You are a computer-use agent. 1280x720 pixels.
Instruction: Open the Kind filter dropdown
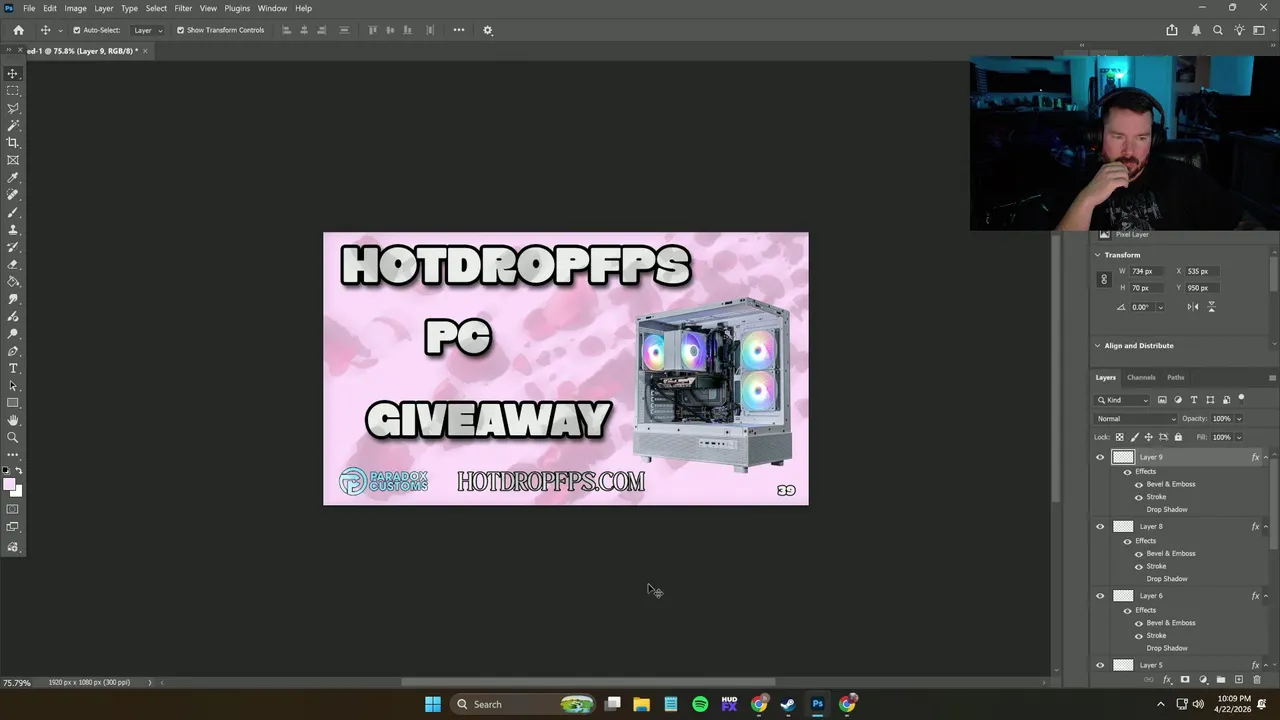click(1124, 400)
